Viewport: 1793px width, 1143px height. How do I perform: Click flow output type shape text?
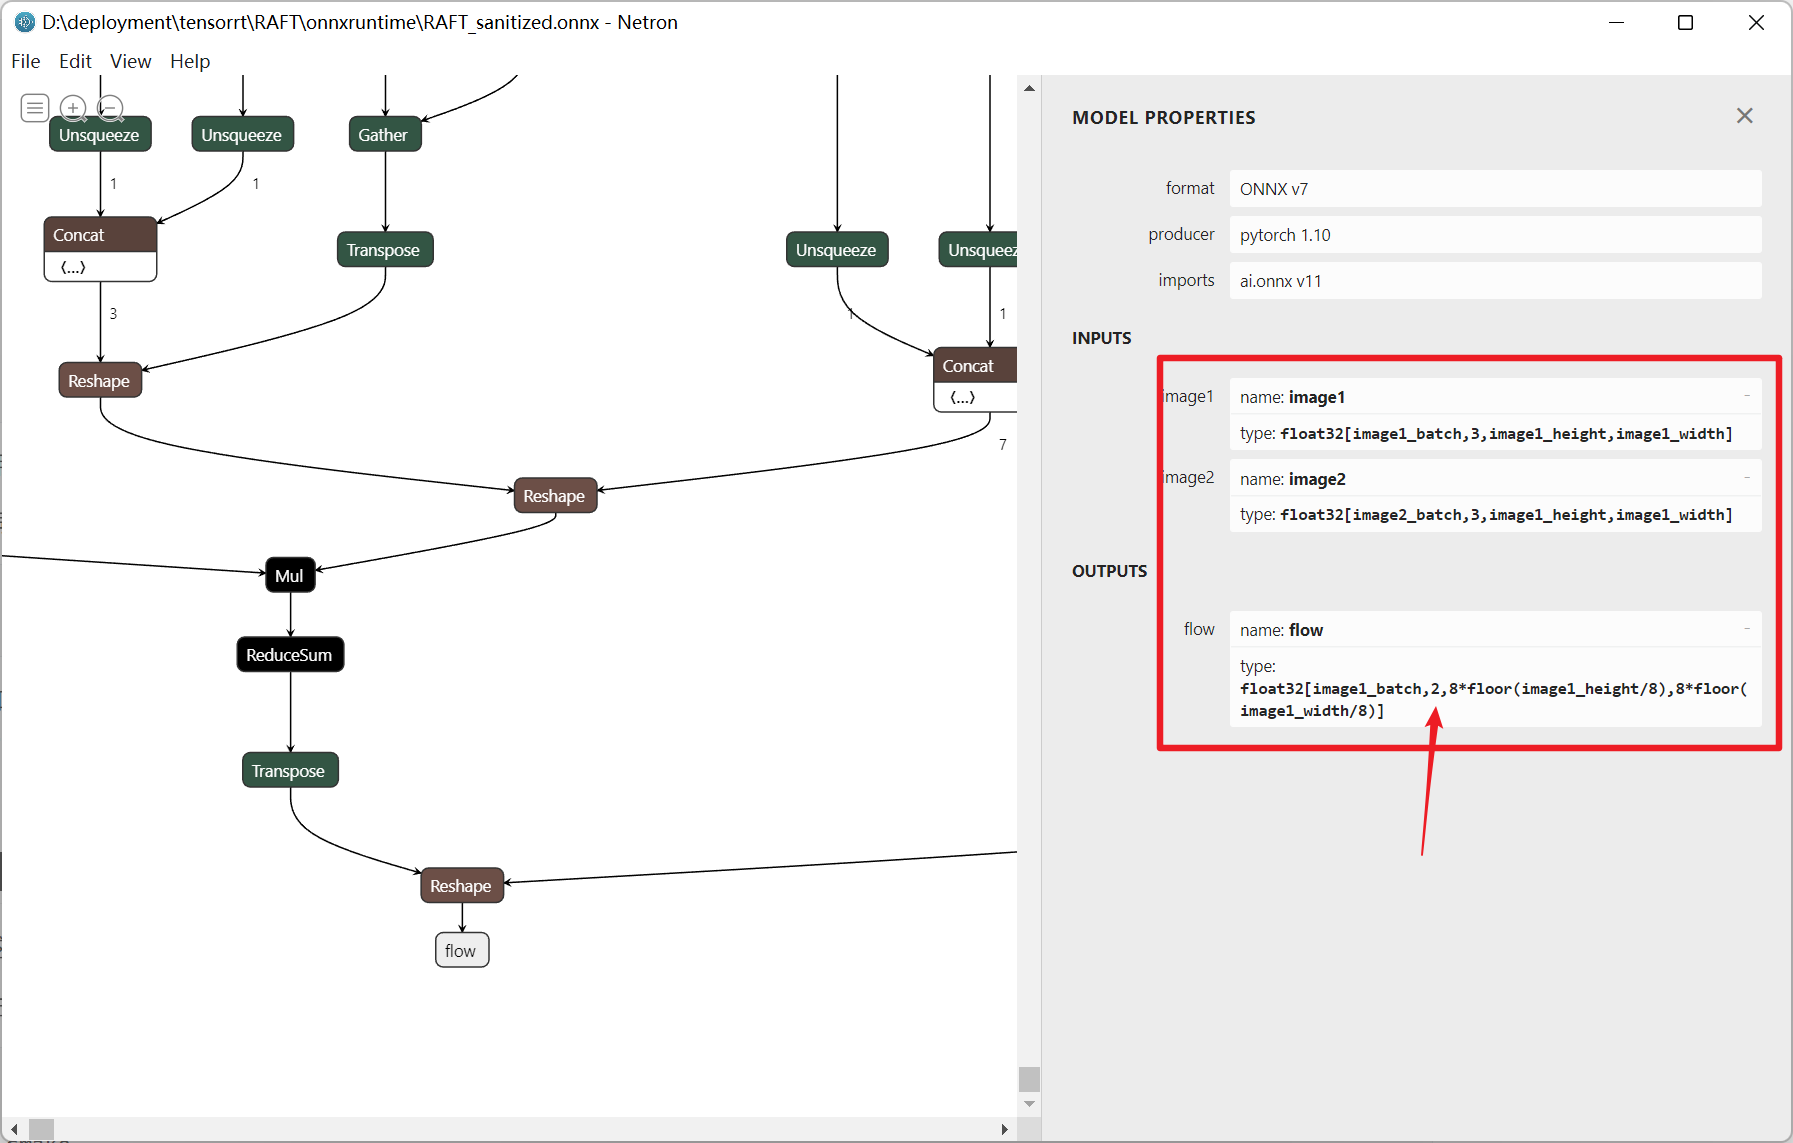[x=1494, y=699]
